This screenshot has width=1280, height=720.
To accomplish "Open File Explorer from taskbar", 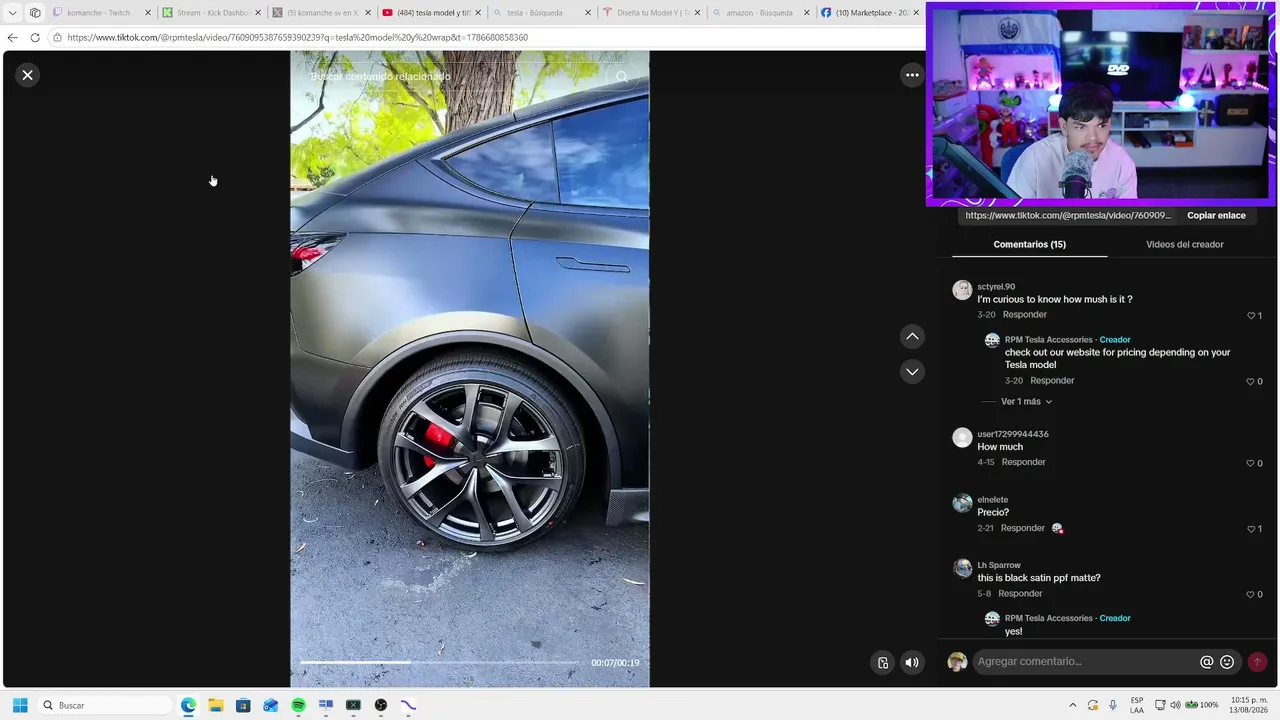I will (215, 705).
